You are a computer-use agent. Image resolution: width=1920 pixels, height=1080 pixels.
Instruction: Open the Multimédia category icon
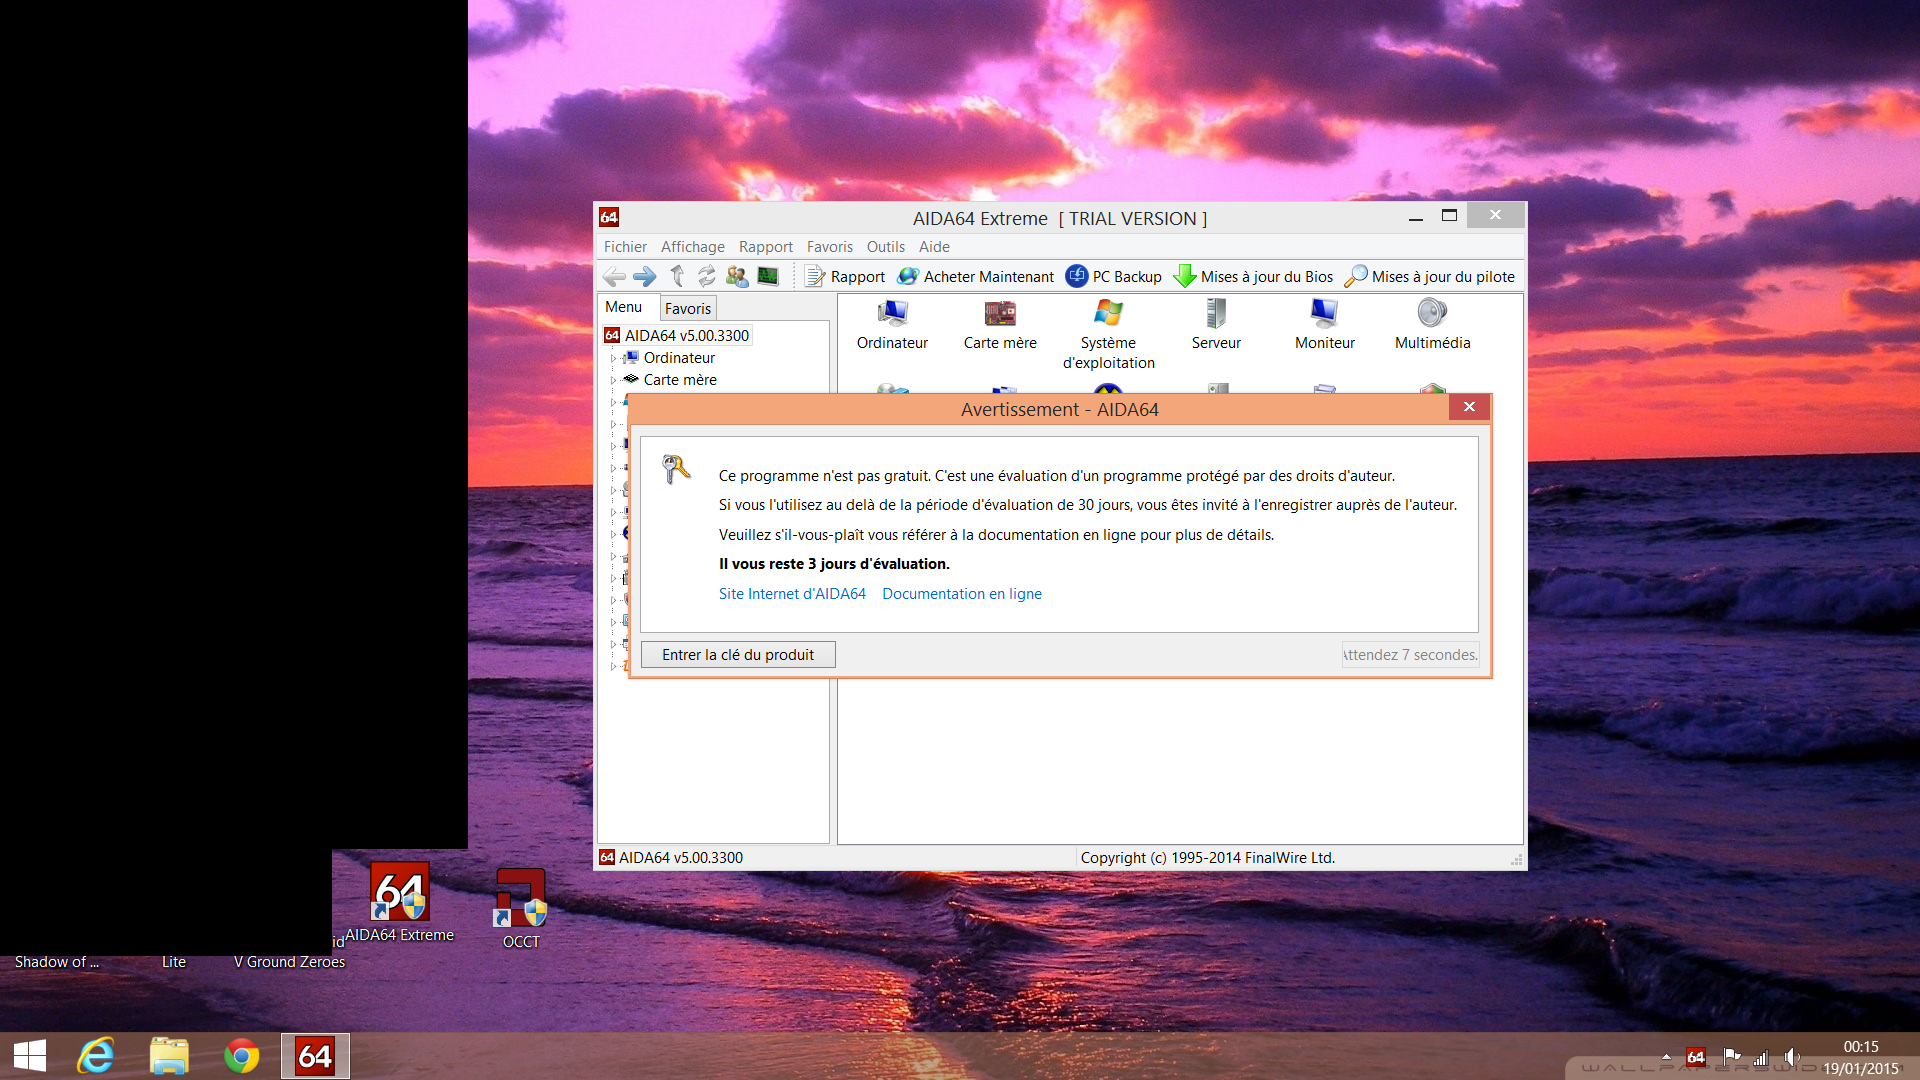tap(1432, 325)
